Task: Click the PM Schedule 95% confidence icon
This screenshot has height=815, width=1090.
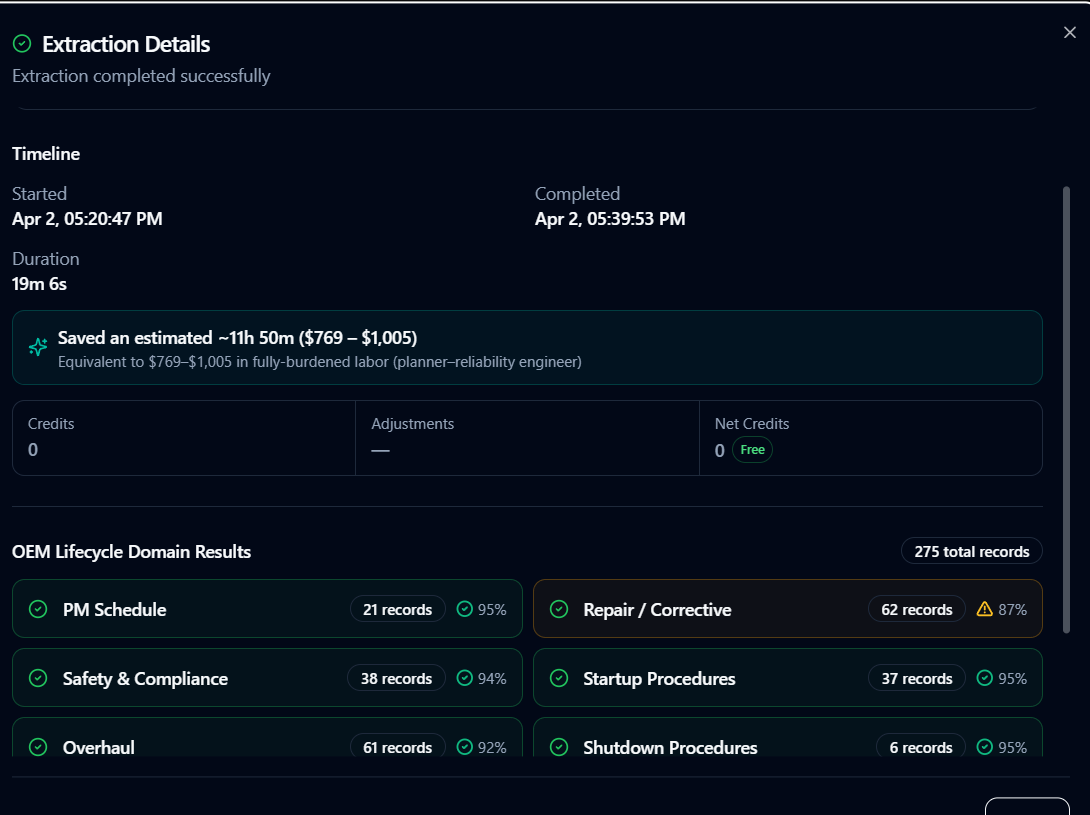Action: pyautogui.click(x=464, y=609)
